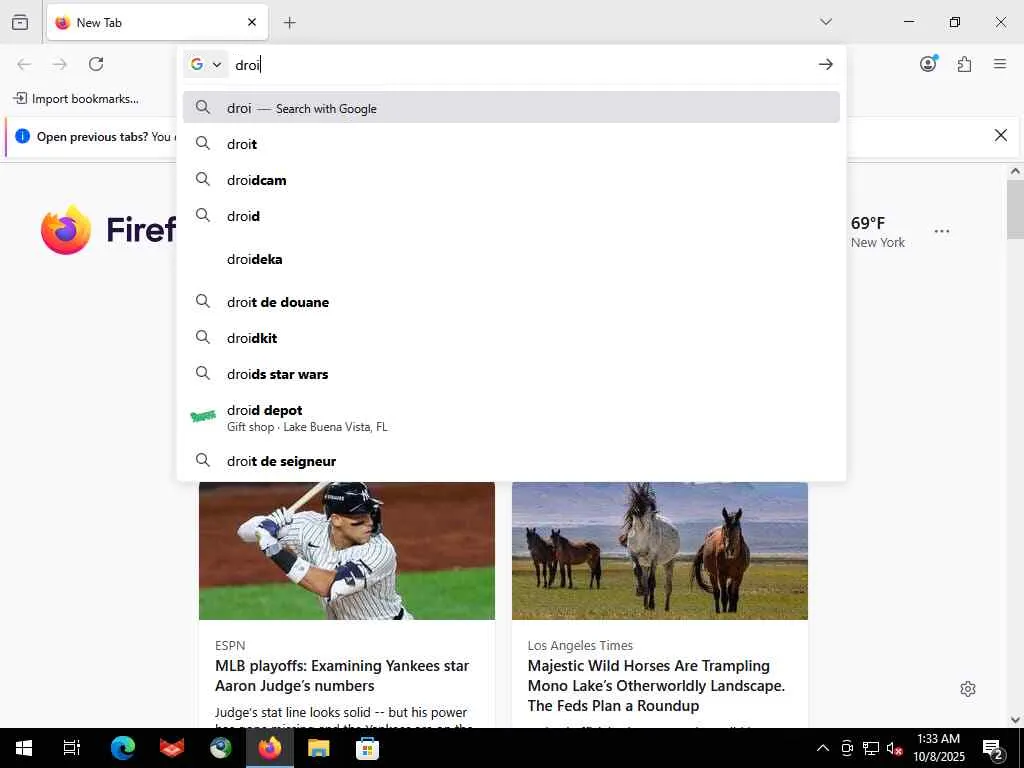Click the scrollbar down arrow
1024x768 pixels.
click(x=1015, y=720)
